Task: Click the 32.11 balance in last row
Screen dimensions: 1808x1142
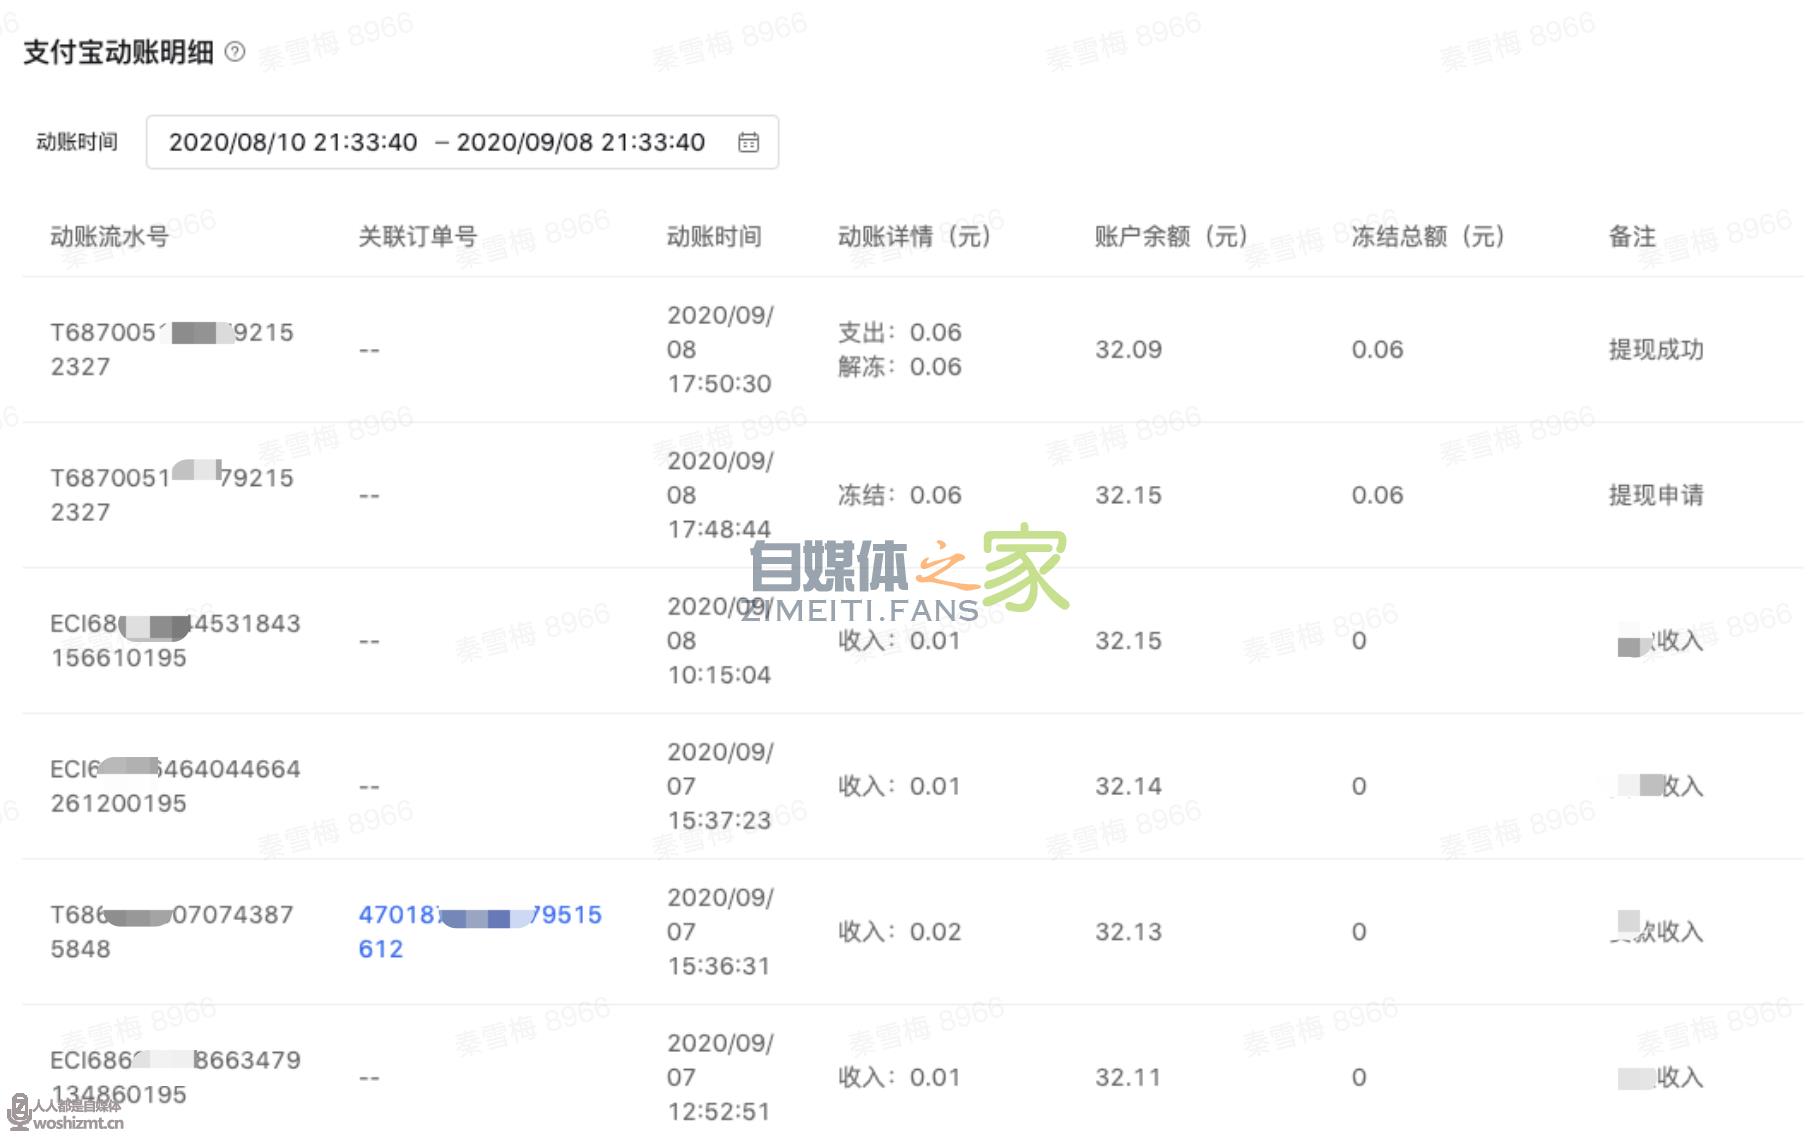Action: [x=1128, y=1077]
